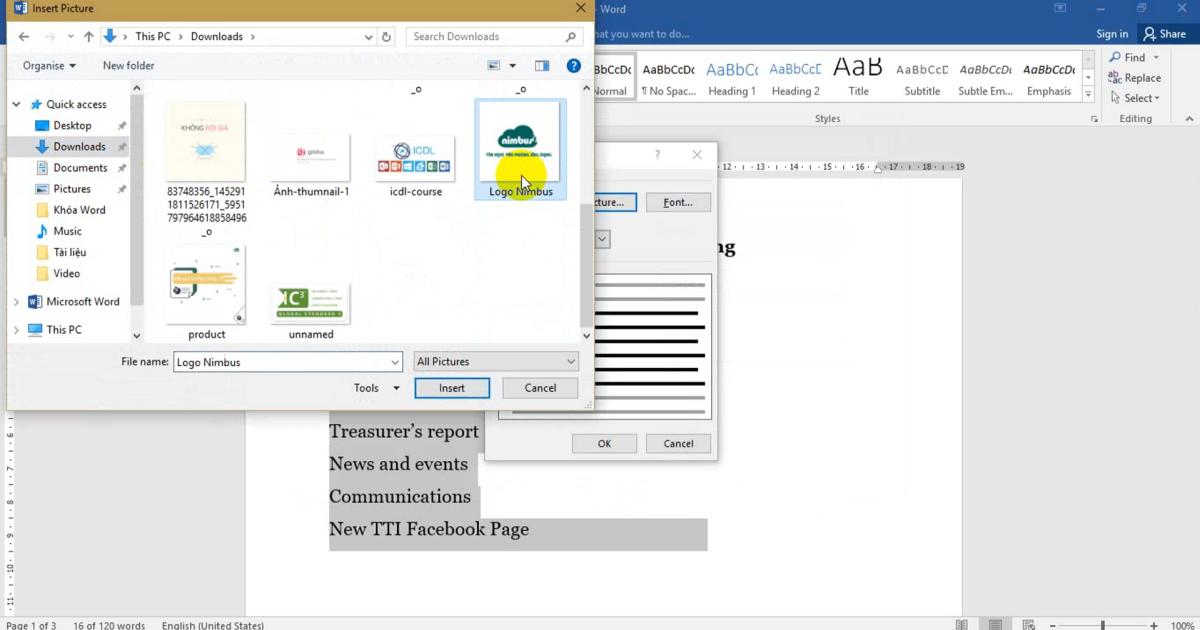Apply the Heading 1 style

732,79
